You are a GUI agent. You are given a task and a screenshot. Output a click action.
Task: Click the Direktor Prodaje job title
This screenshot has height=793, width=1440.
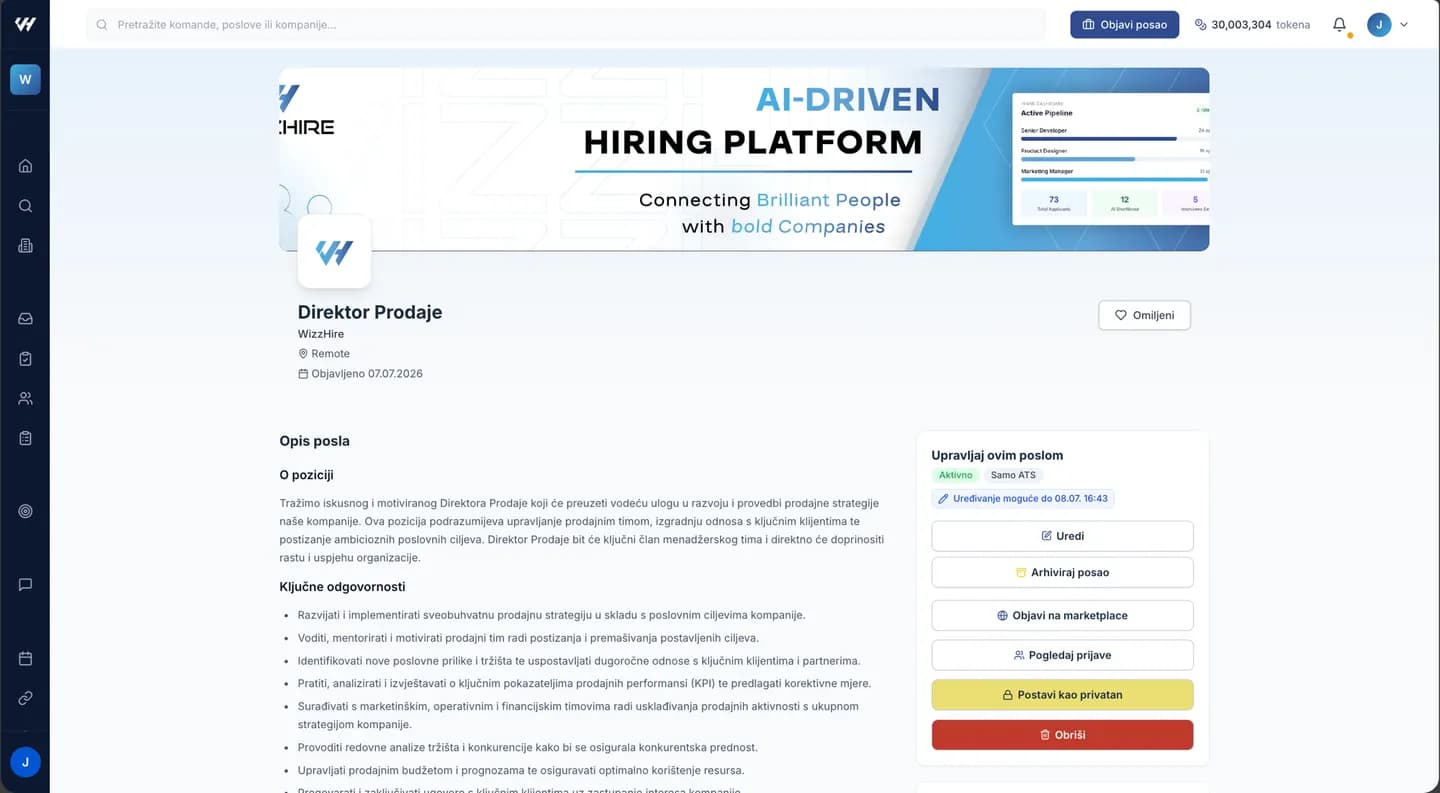pos(370,312)
